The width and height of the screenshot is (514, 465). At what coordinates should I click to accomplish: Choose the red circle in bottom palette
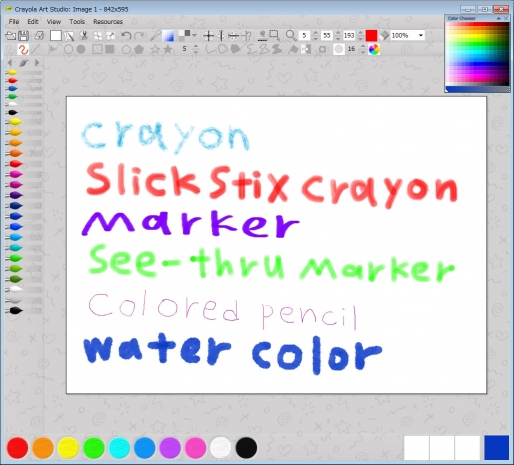click(17, 448)
